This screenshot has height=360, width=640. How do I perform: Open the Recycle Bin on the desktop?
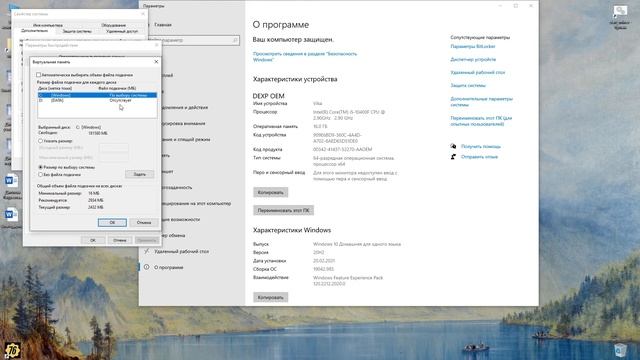coord(620,350)
